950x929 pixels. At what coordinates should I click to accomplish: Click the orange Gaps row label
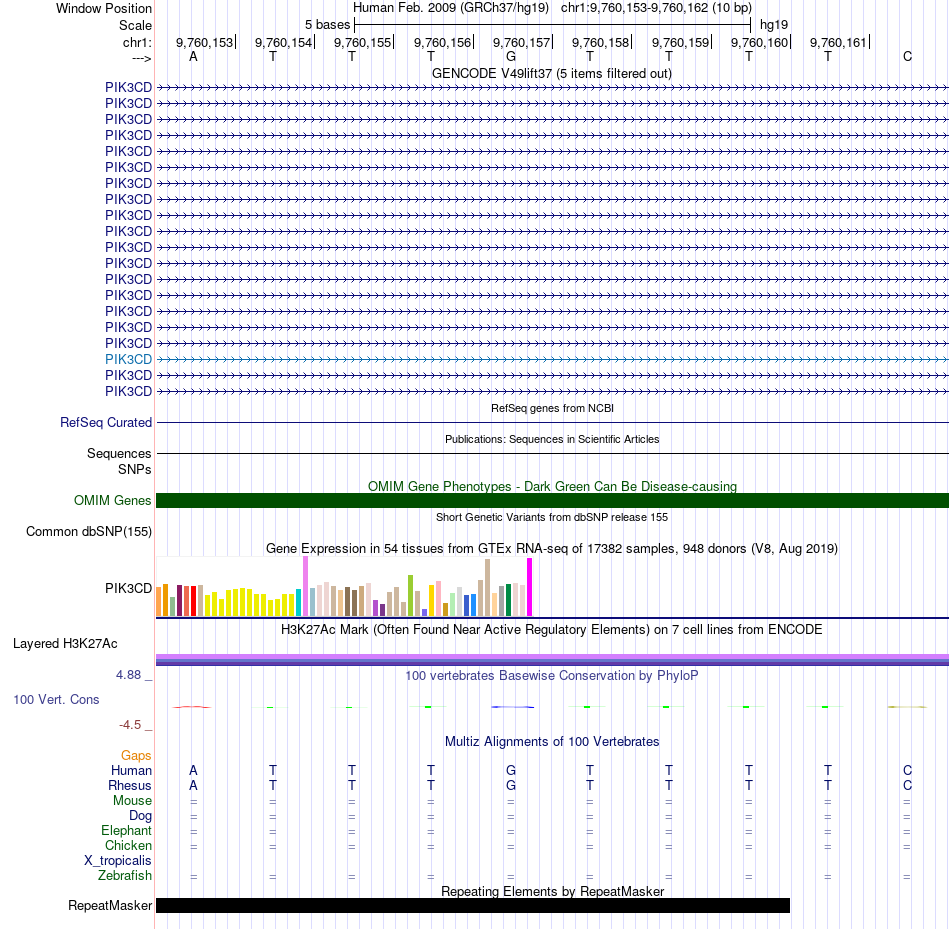[x=136, y=756]
